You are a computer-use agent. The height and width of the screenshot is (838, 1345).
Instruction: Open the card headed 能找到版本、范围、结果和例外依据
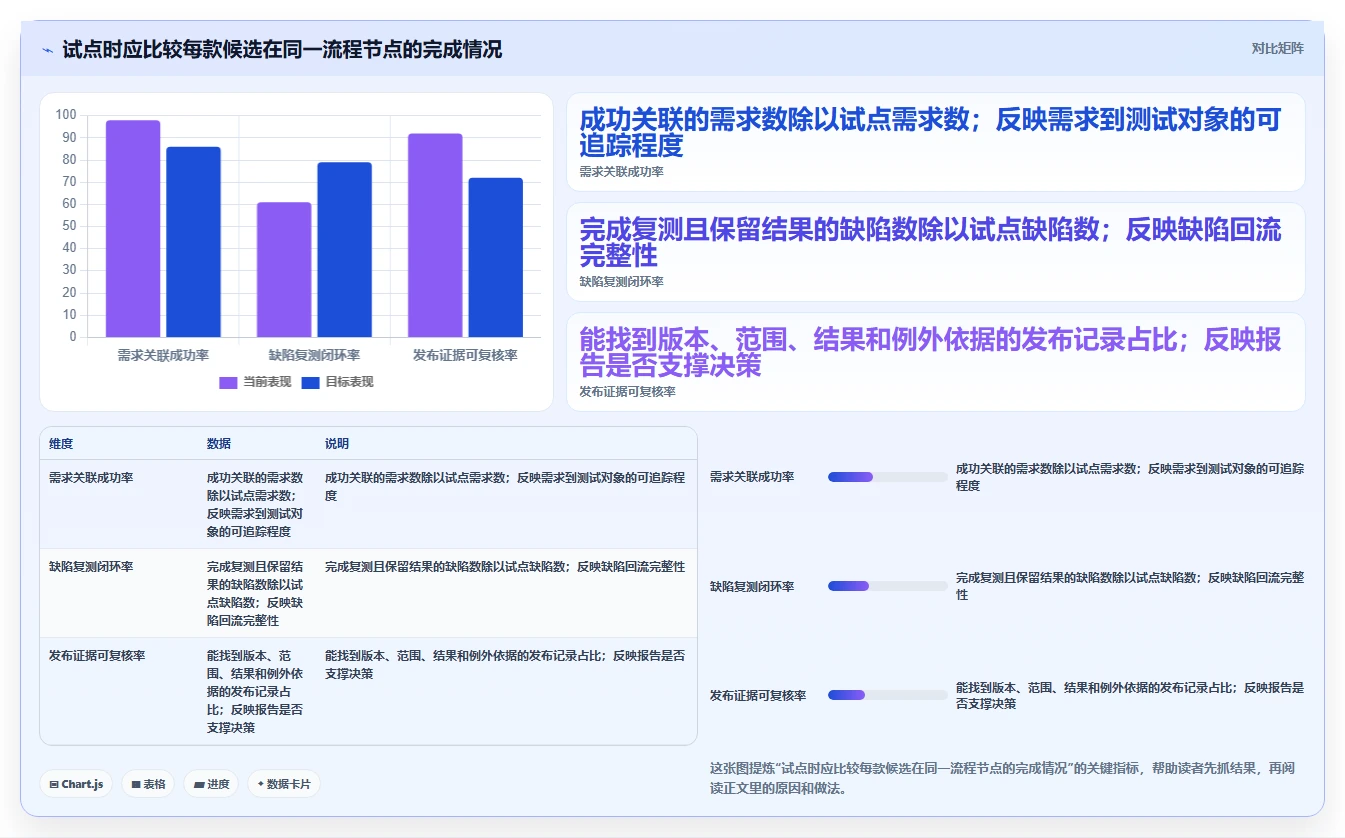pyautogui.click(x=936, y=362)
